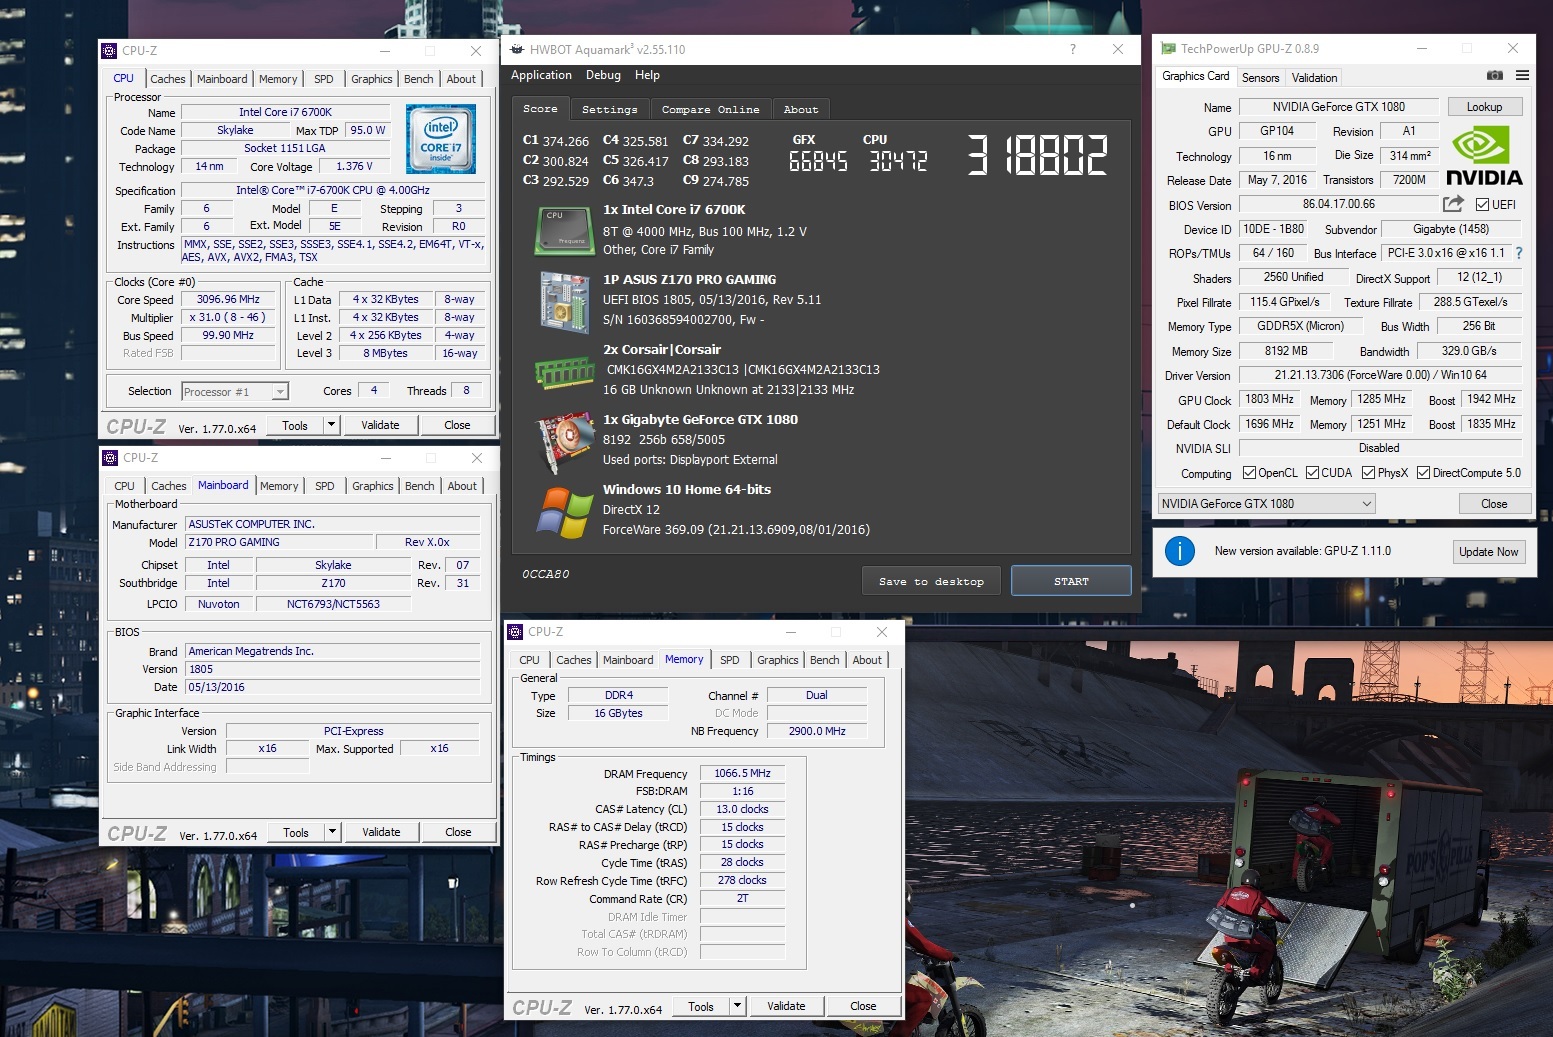Click the Windows logo image in Aquamark
The width and height of the screenshot is (1553, 1037).
coord(565,511)
